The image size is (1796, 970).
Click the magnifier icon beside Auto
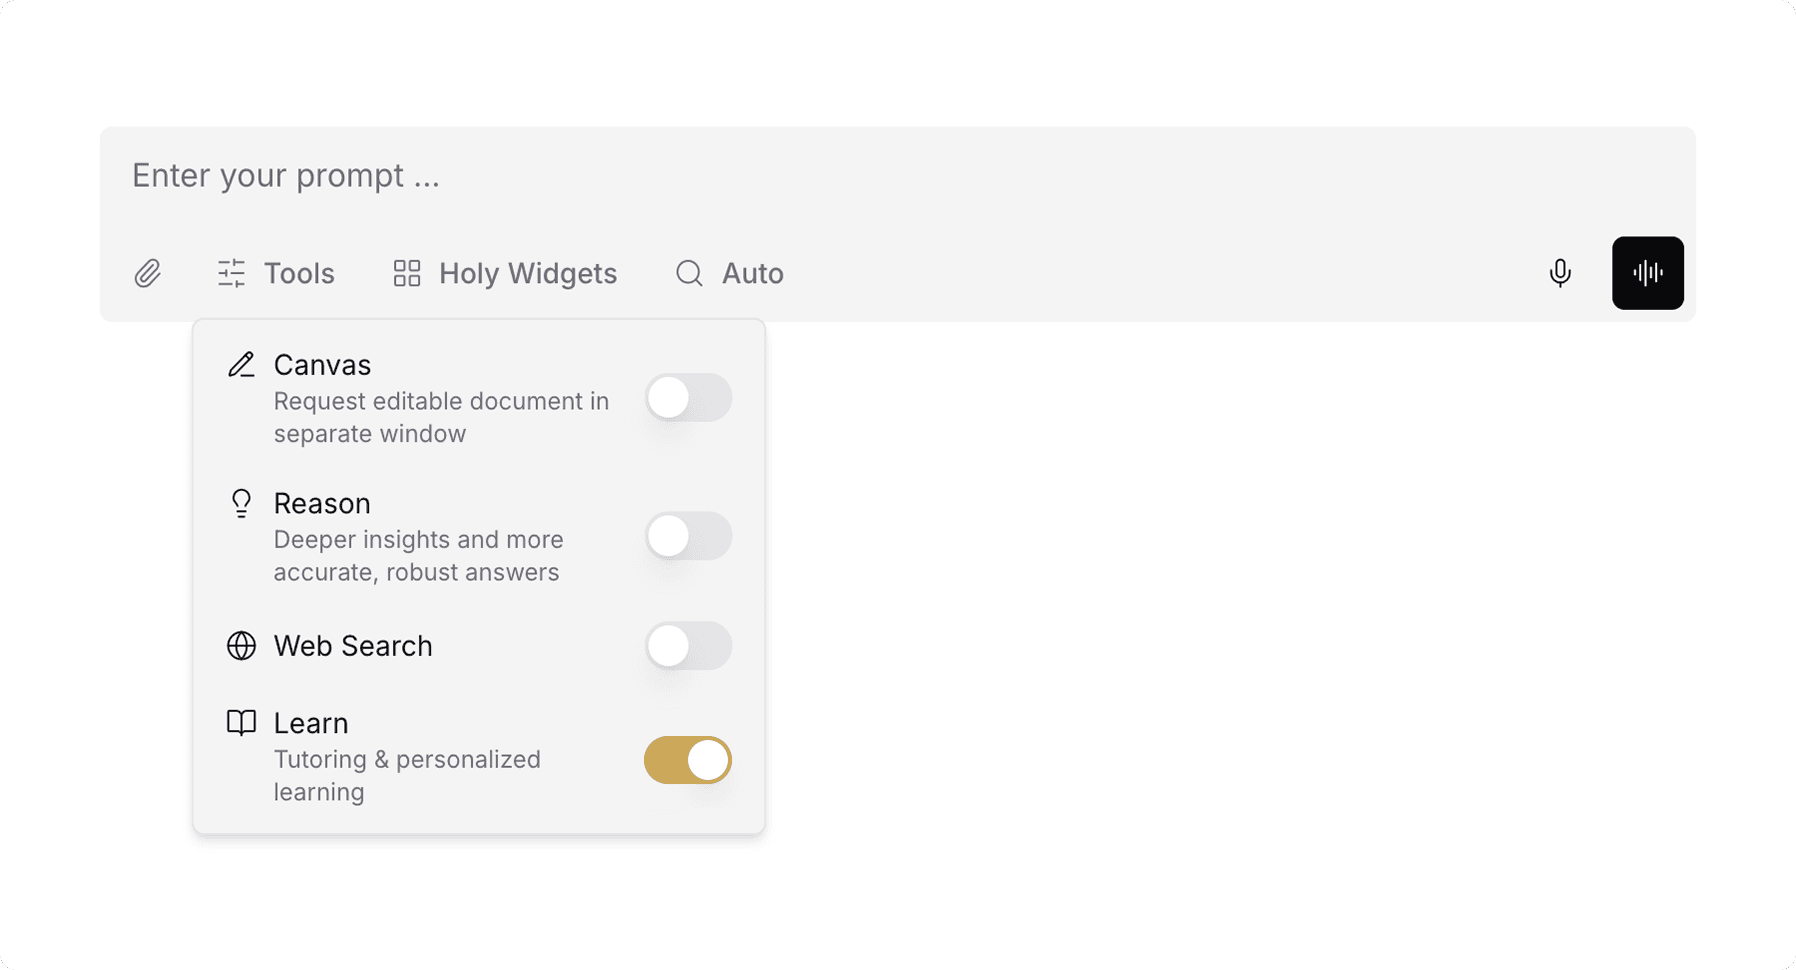(689, 273)
